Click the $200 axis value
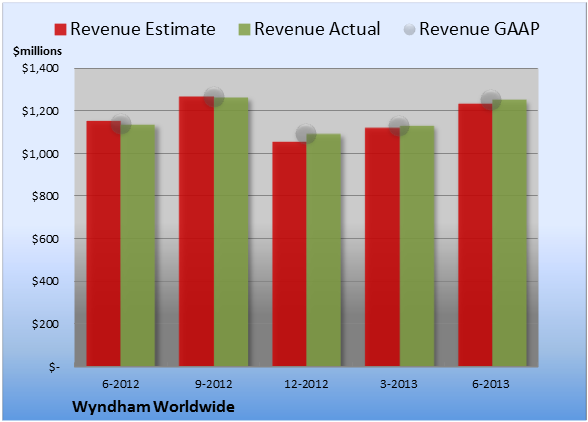This screenshot has height=422, width=588. click(x=45, y=324)
